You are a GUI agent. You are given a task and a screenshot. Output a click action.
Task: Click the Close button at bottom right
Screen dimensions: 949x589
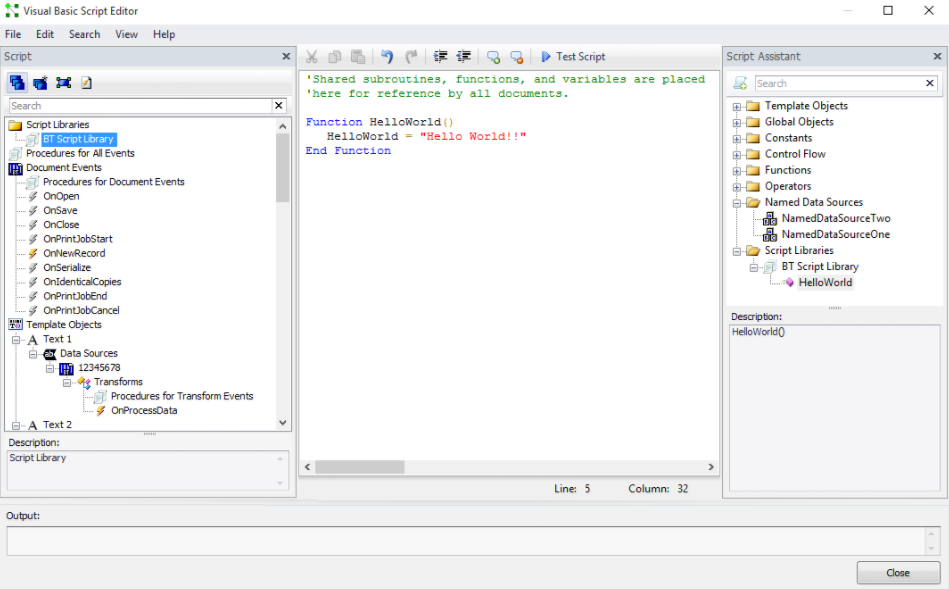[x=898, y=573]
